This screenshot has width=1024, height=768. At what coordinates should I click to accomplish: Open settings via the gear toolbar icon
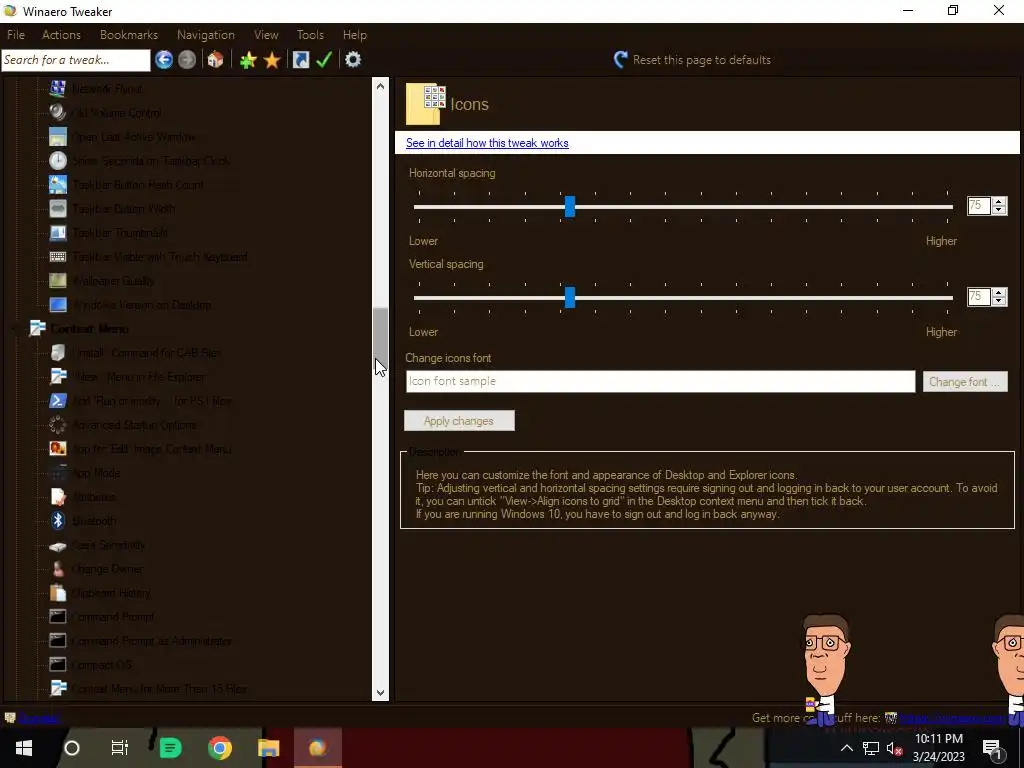(x=353, y=60)
